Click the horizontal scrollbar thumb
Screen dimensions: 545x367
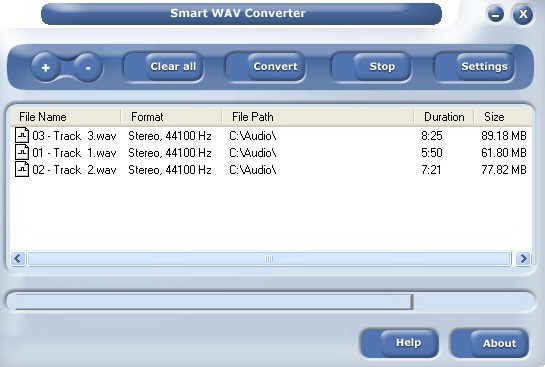click(x=269, y=259)
